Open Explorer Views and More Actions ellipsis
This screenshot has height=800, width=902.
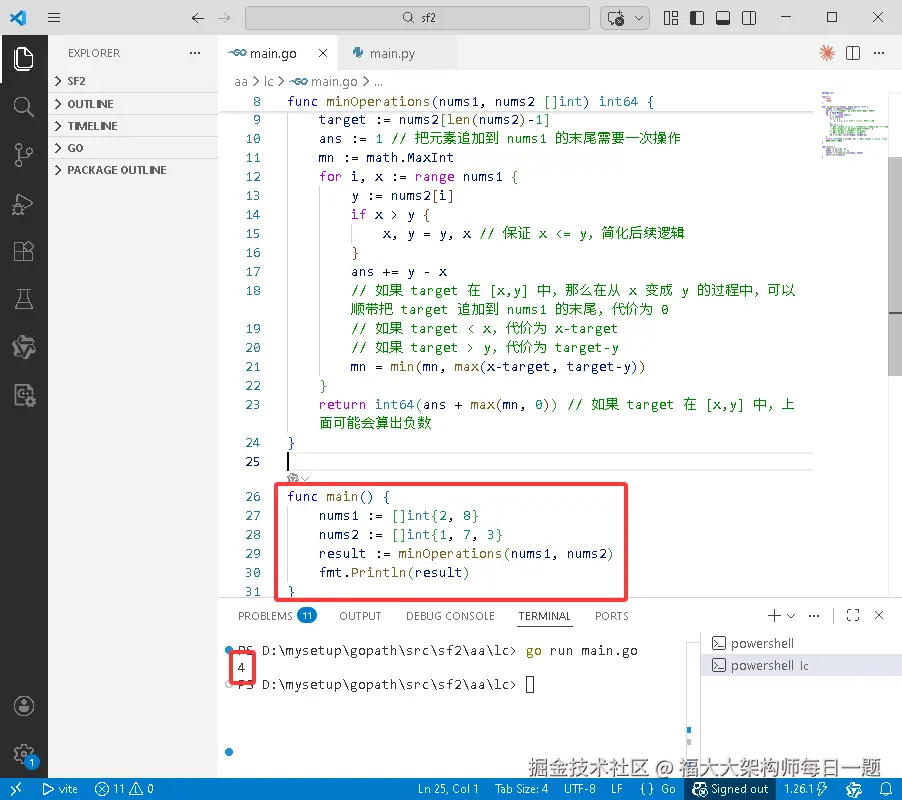(195, 53)
